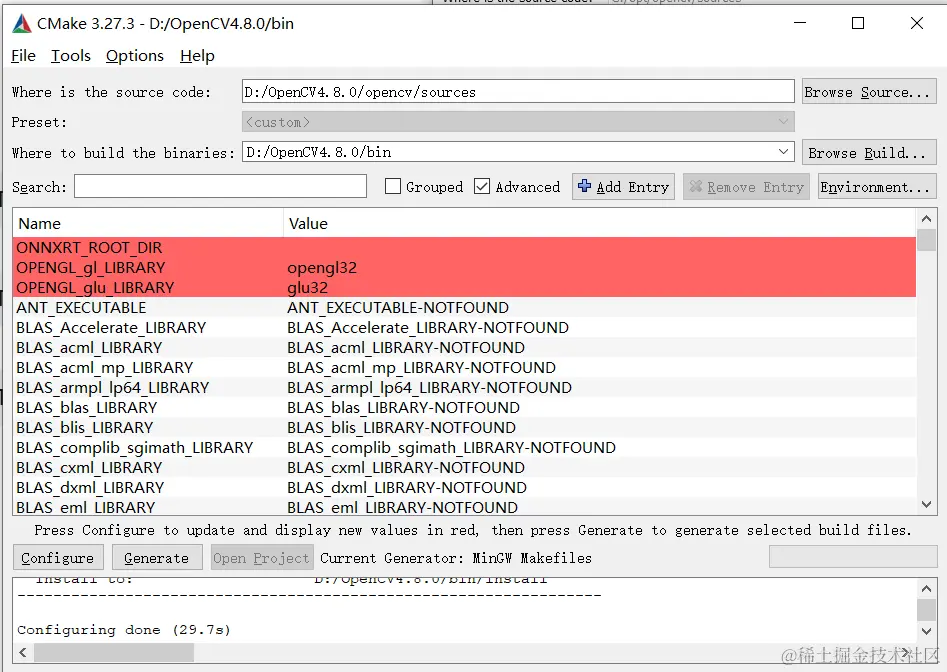Click the BLAS_blas_LIBRARY-NOTFOUND value
The width and height of the screenshot is (947, 672).
tap(403, 408)
